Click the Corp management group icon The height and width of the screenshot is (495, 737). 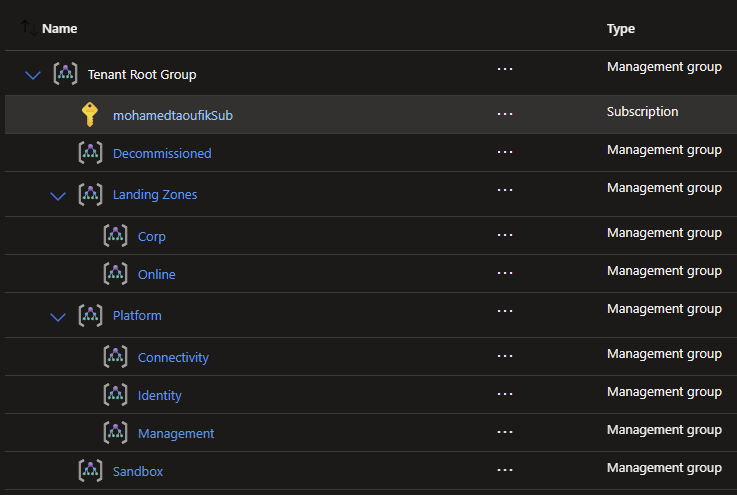click(115, 236)
